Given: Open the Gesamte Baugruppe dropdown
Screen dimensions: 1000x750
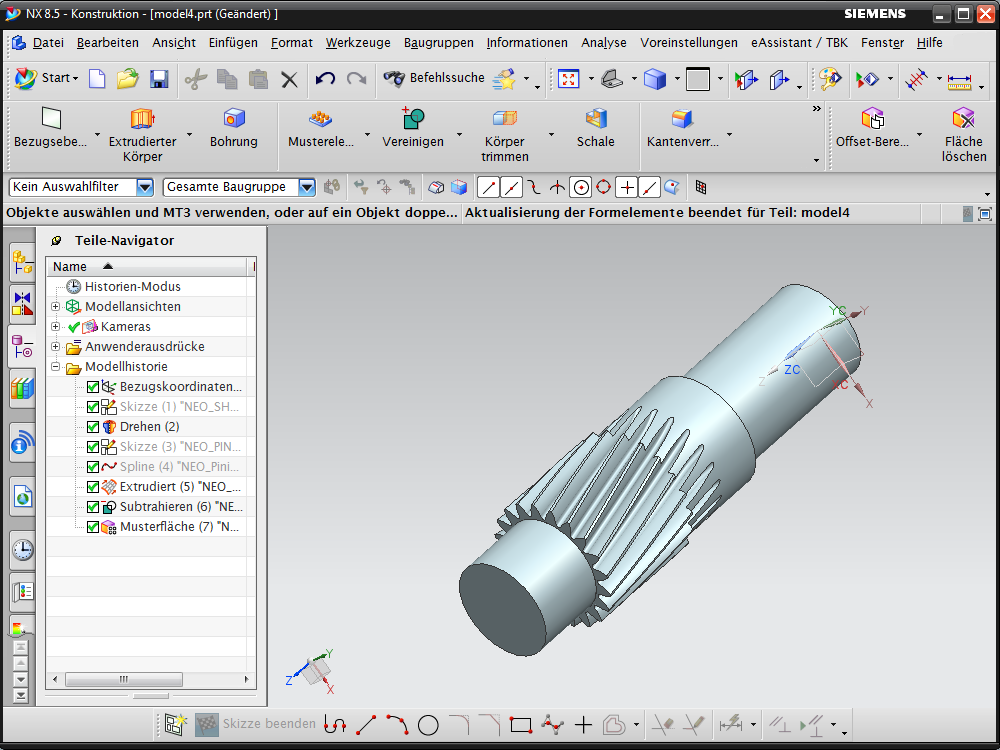Looking at the screenshot, I should (306, 187).
